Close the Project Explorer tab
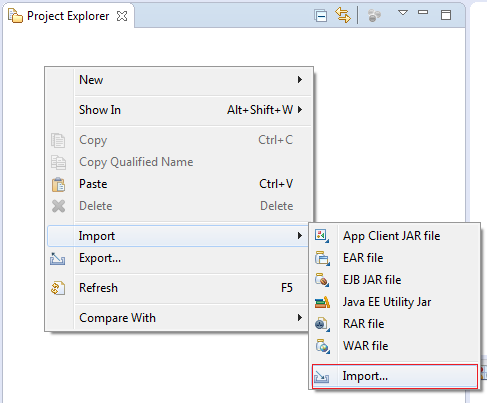This screenshot has width=487, height=403. pyautogui.click(x=122, y=16)
